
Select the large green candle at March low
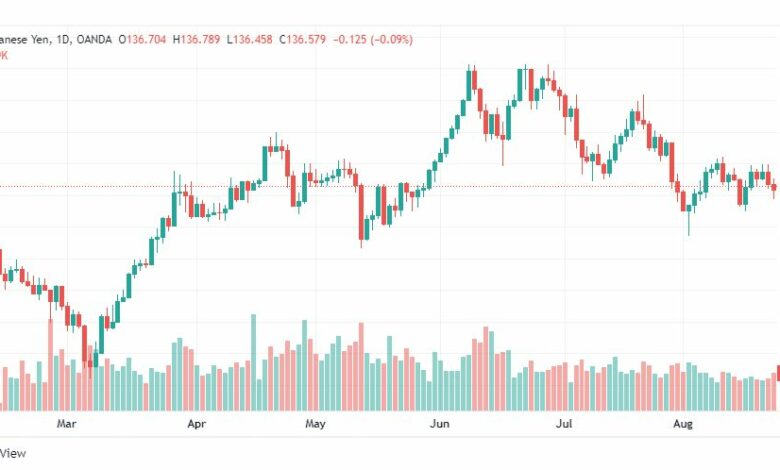point(101,334)
